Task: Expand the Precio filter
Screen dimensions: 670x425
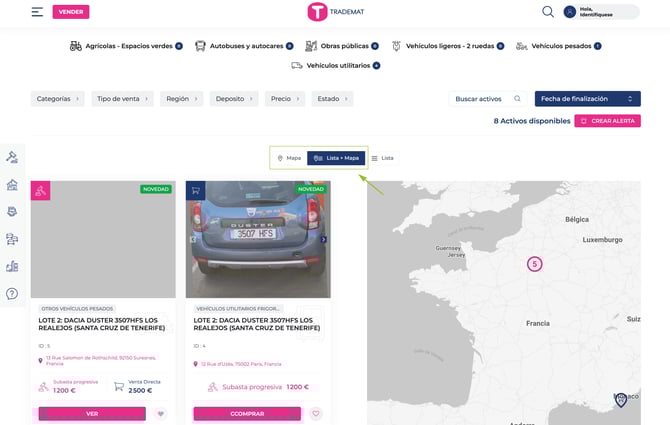Action: (x=285, y=99)
